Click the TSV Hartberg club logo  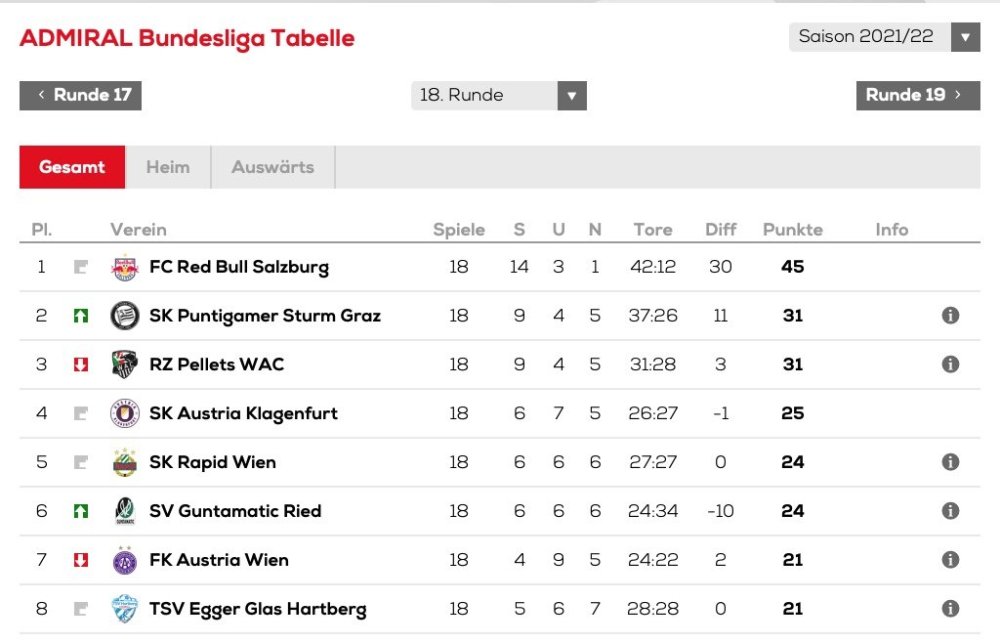tap(124, 608)
